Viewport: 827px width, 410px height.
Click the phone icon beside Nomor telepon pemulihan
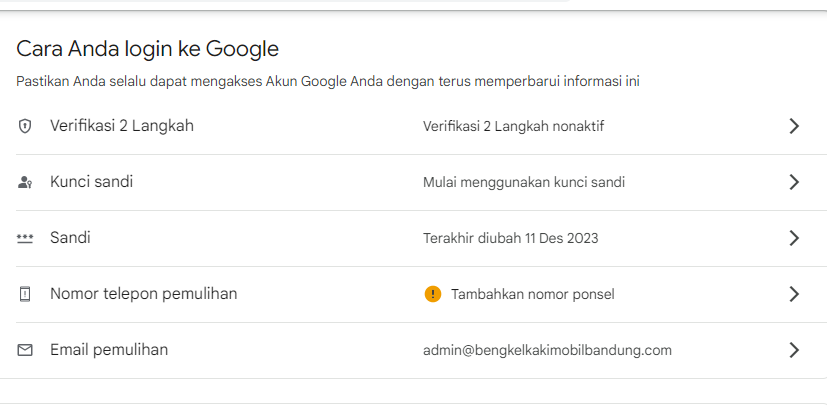pyautogui.click(x=26, y=295)
